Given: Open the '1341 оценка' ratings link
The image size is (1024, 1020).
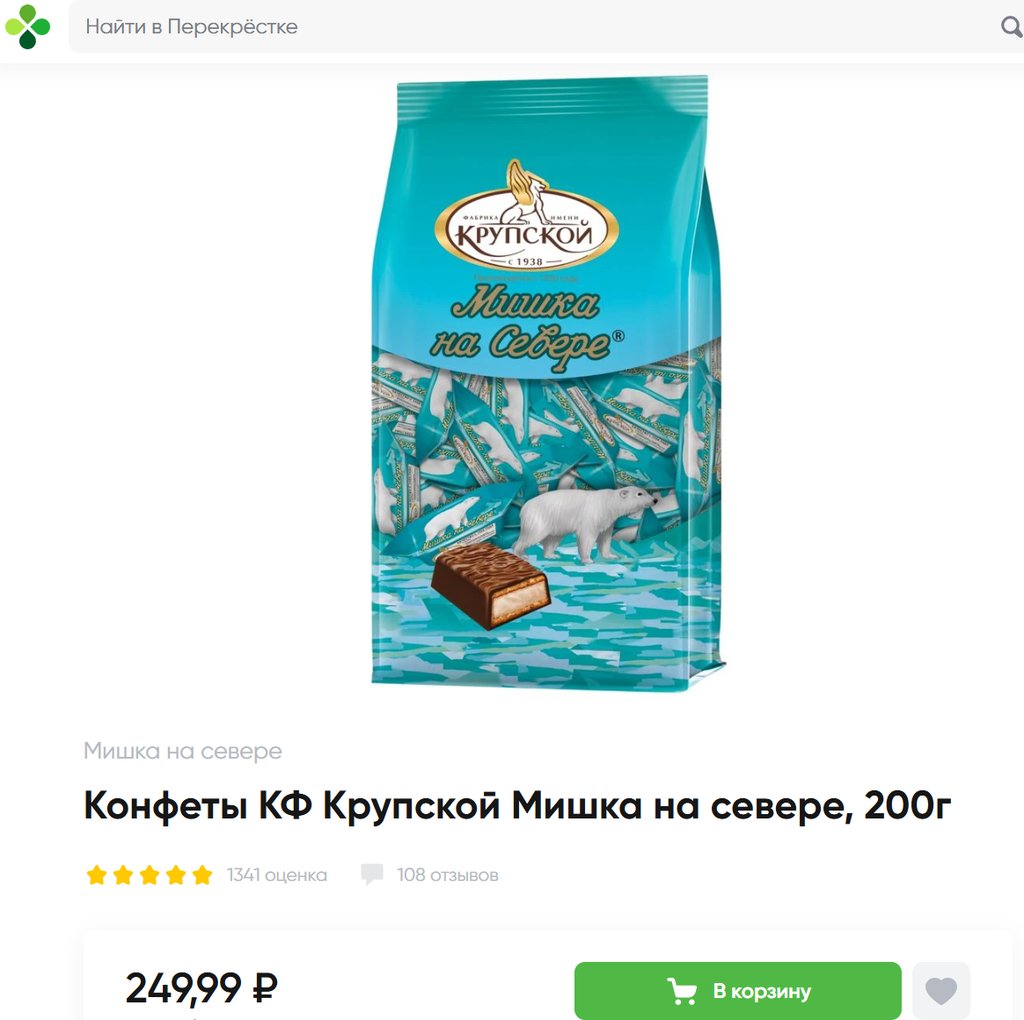Looking at the screenshot, I should tap(277, 875).
